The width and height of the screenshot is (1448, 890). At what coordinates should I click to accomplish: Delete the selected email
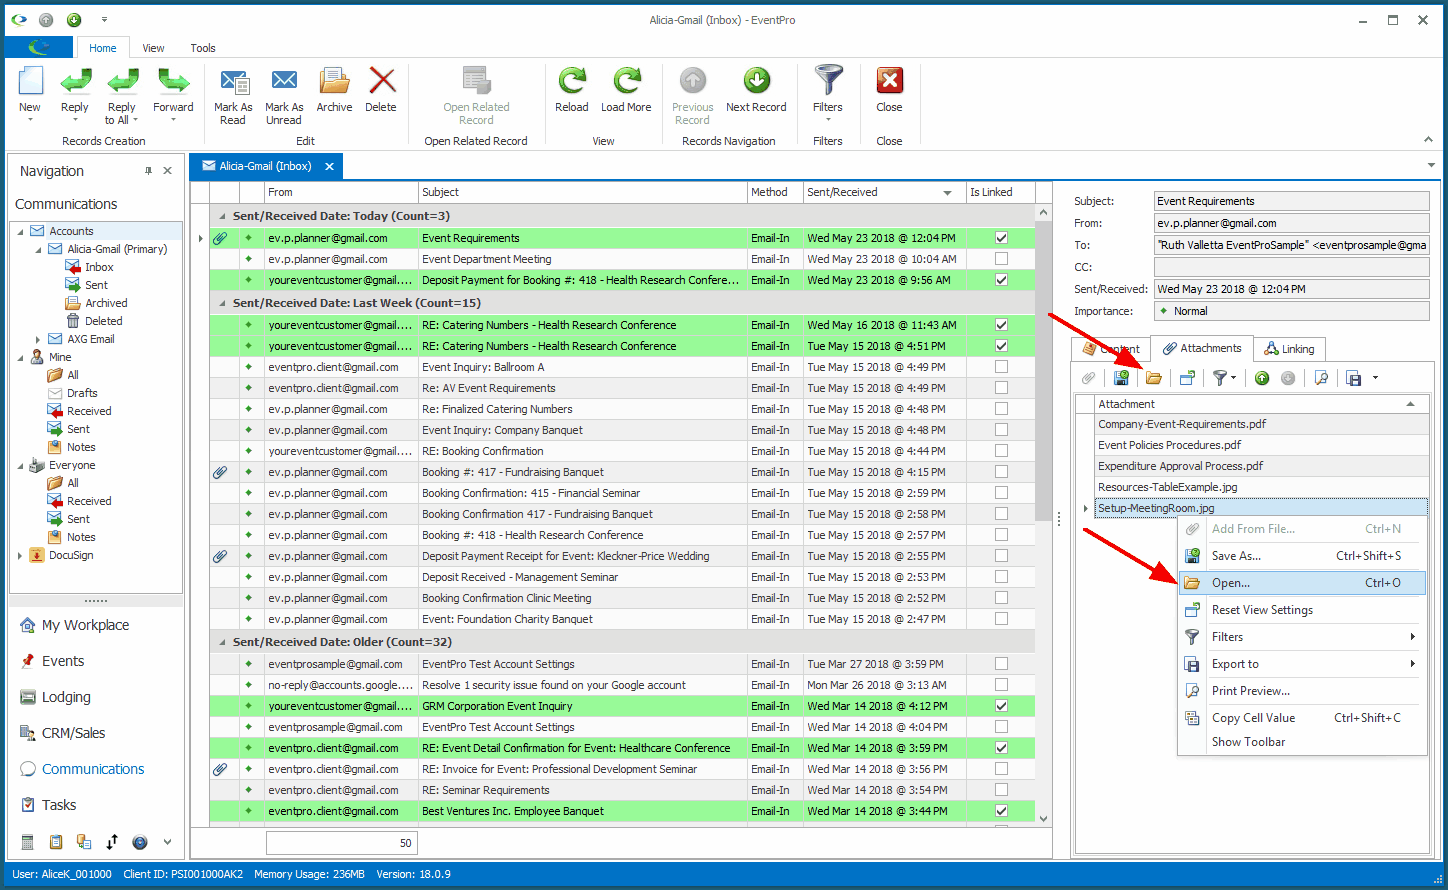[x=381, y=92]
